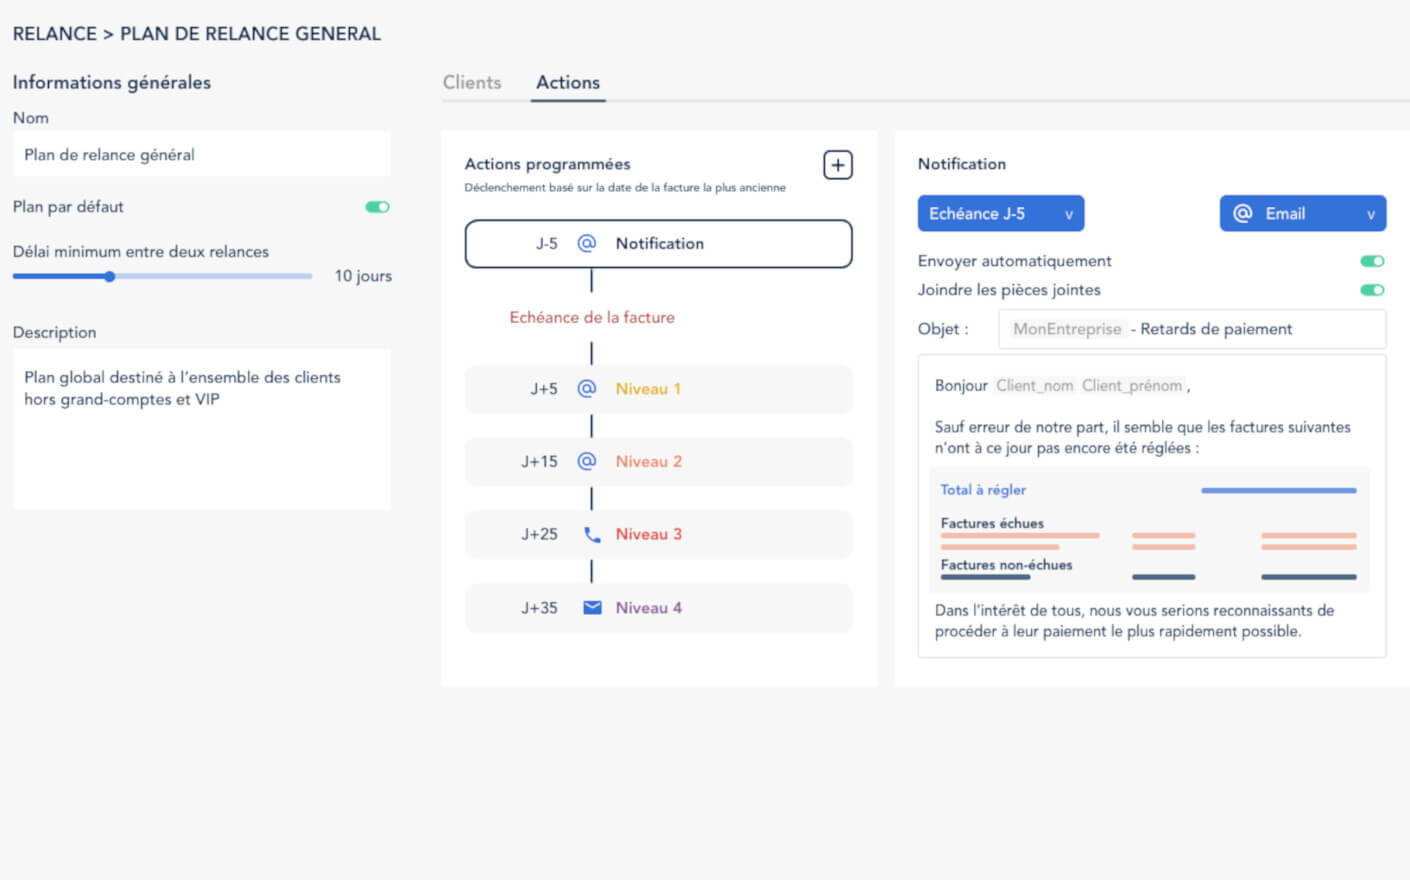Select the J+35 Niveau 4 action

(x=659, y=608)
